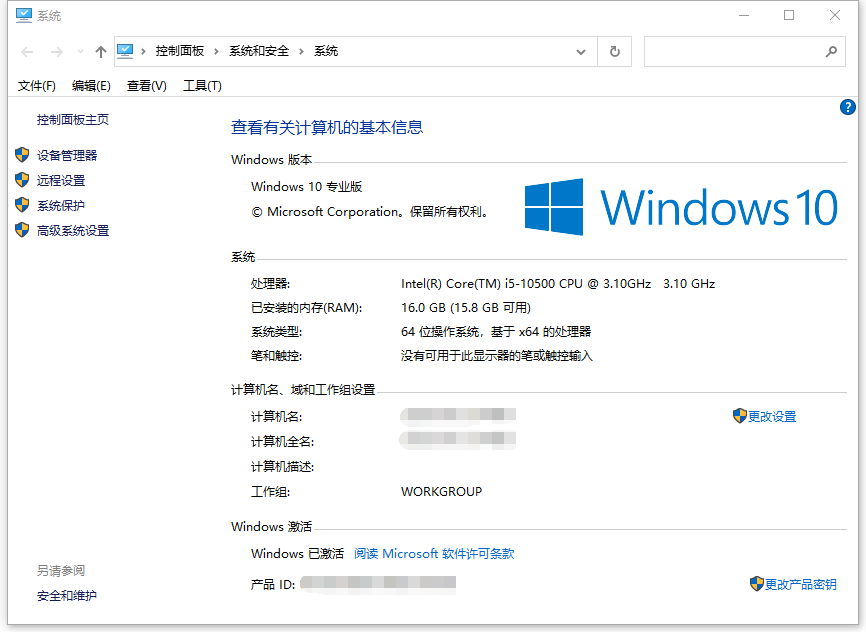Open 系统和安全 breadcrumb
This screenshot has height=632, width=866.
[259, 51]
